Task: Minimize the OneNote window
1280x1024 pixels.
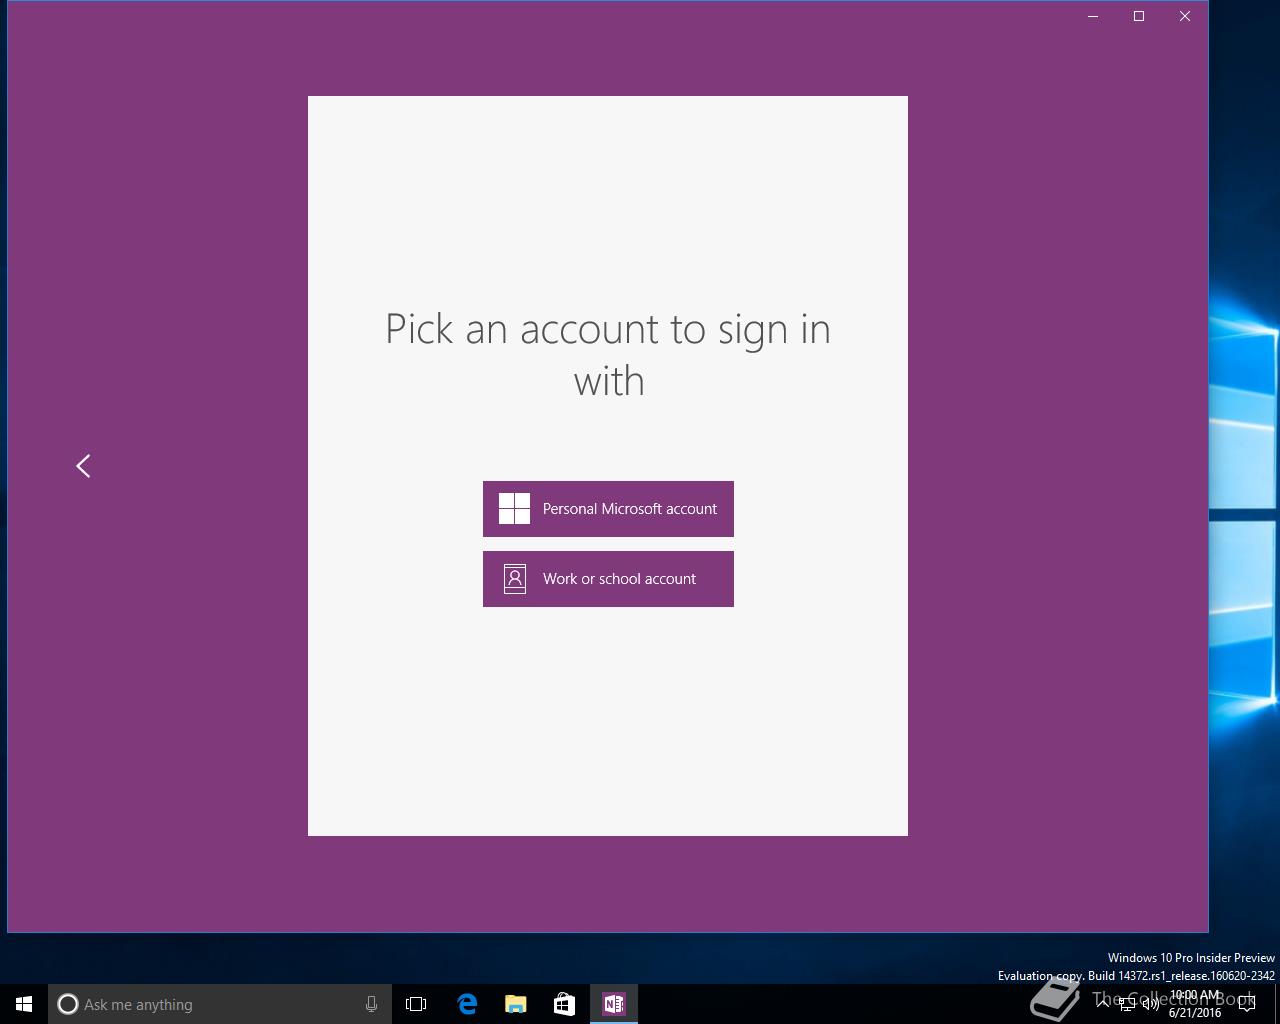Action: click(1093, 16)
